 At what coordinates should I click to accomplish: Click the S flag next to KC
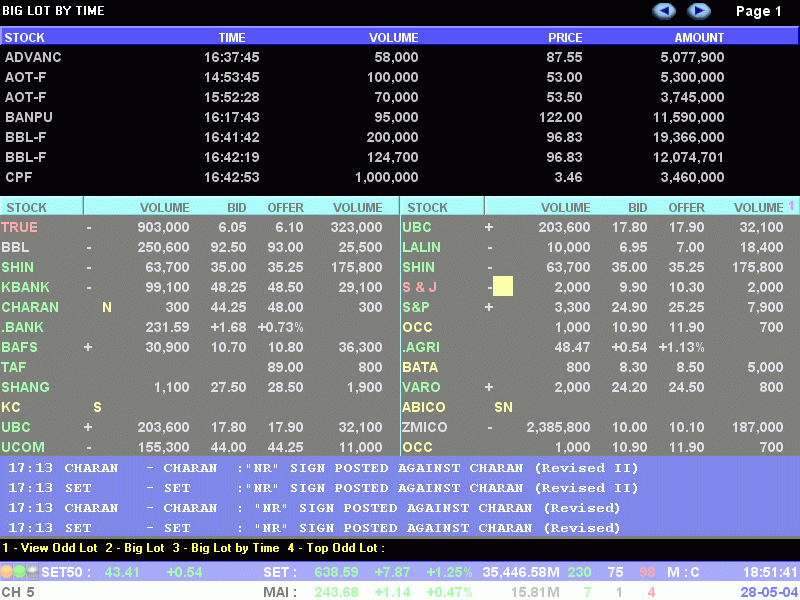(x=97, y=407)
